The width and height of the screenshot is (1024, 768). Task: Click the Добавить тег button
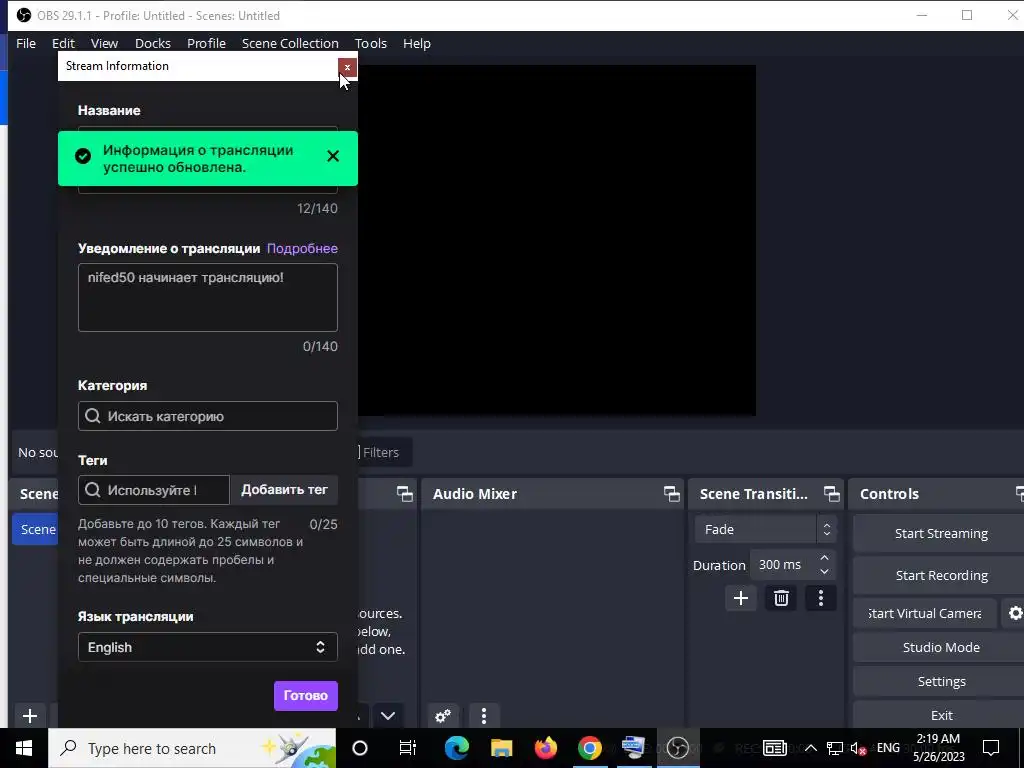tap(284, 490)
